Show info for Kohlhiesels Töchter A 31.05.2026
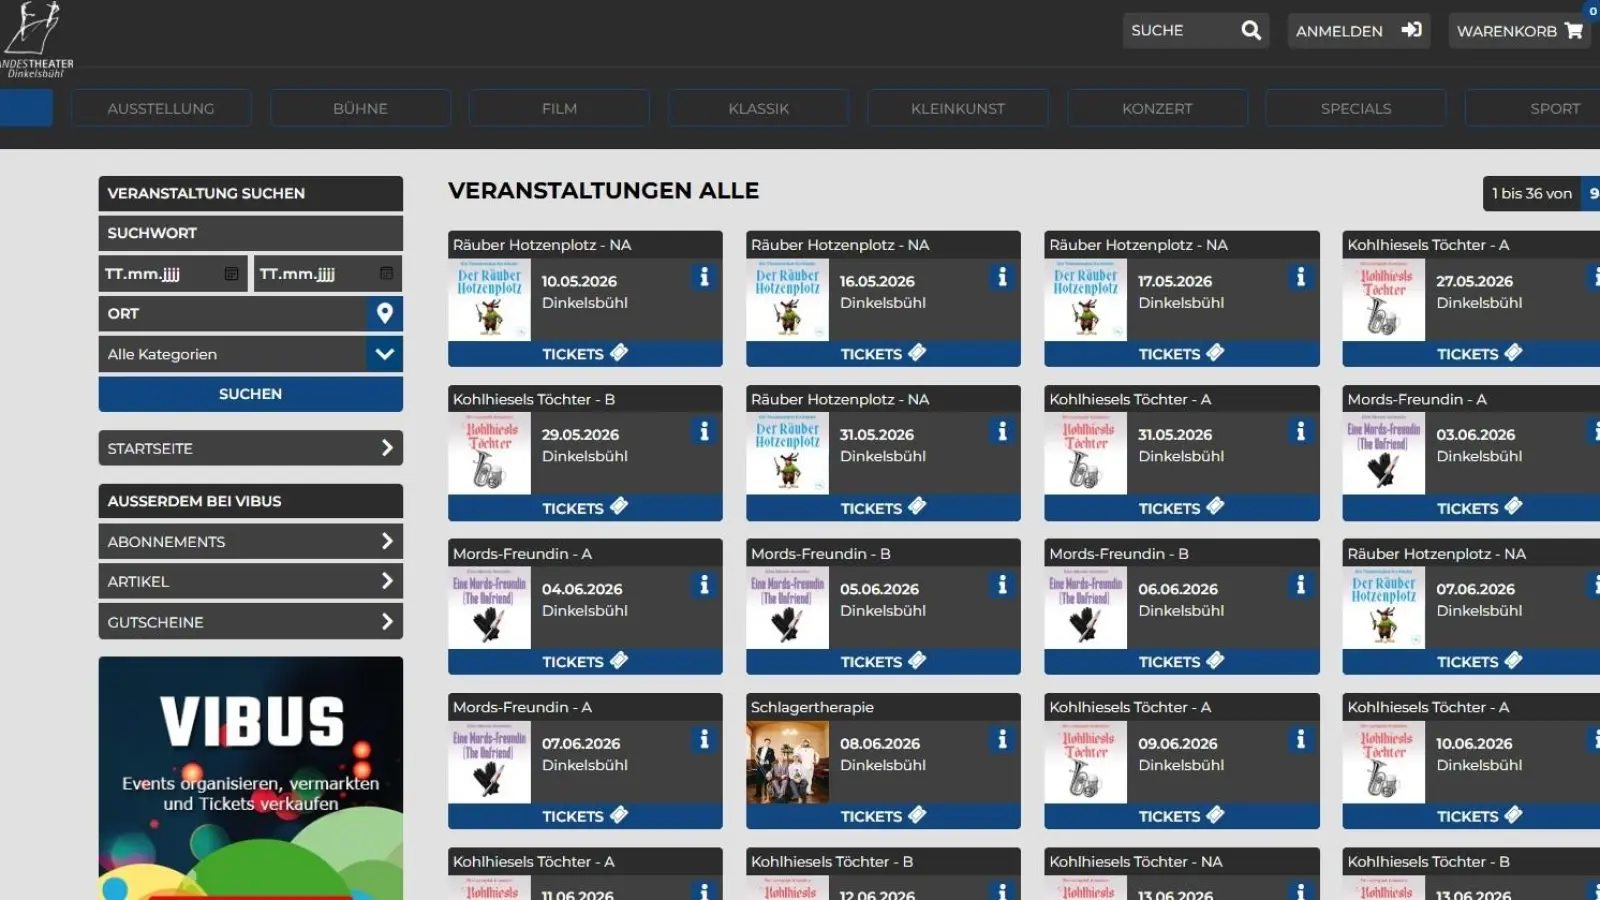This screenshot has height=900, width=1600. pos(1300,431)
